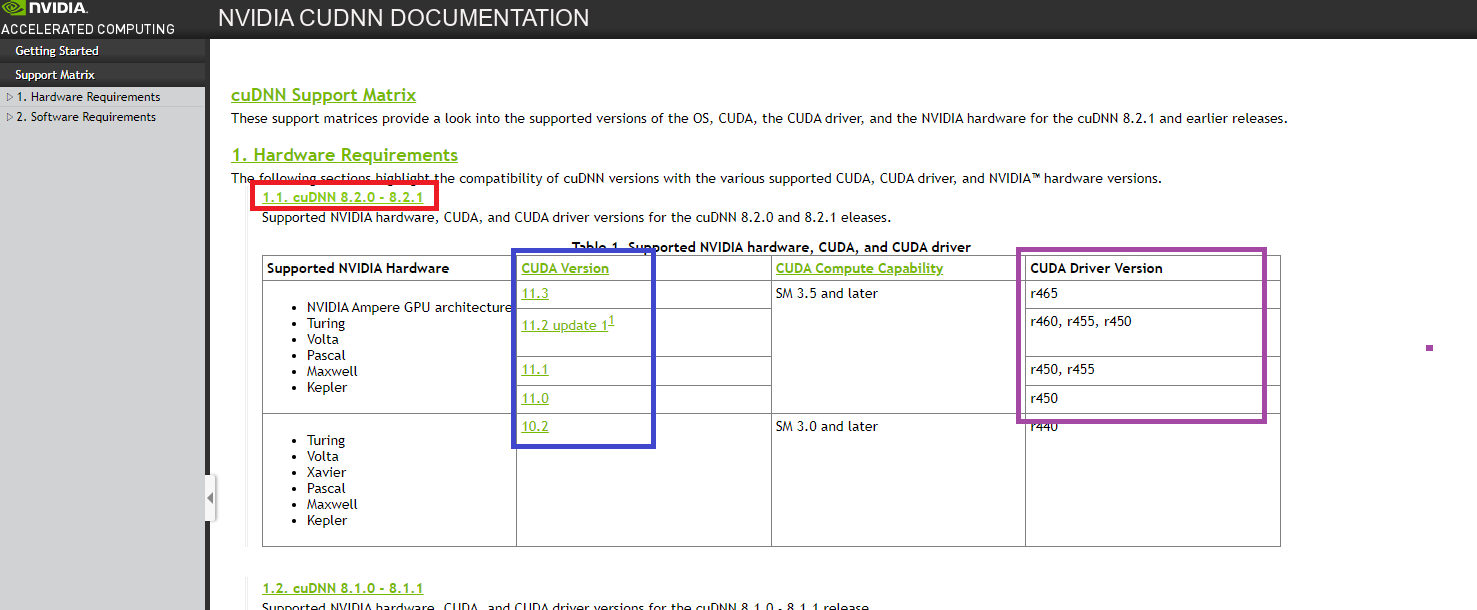Open the CUDA 11.1 link

tap(535, 370)
